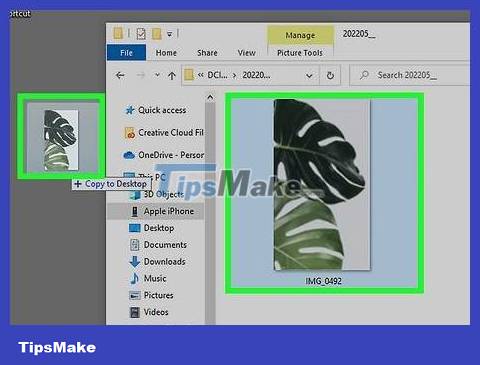
Task: Click the OneDrive cloud icon
Action: coord(129,155)
